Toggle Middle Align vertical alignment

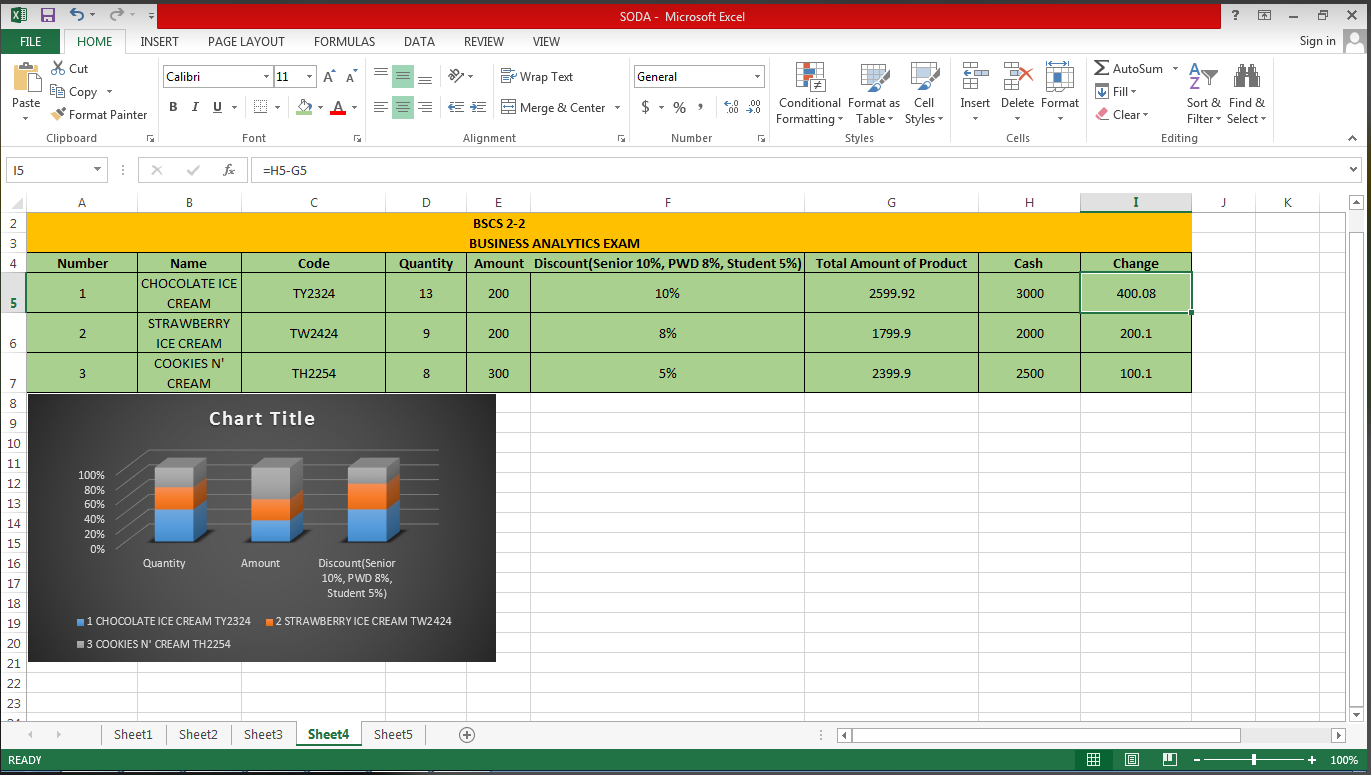[x=403, y=76]
